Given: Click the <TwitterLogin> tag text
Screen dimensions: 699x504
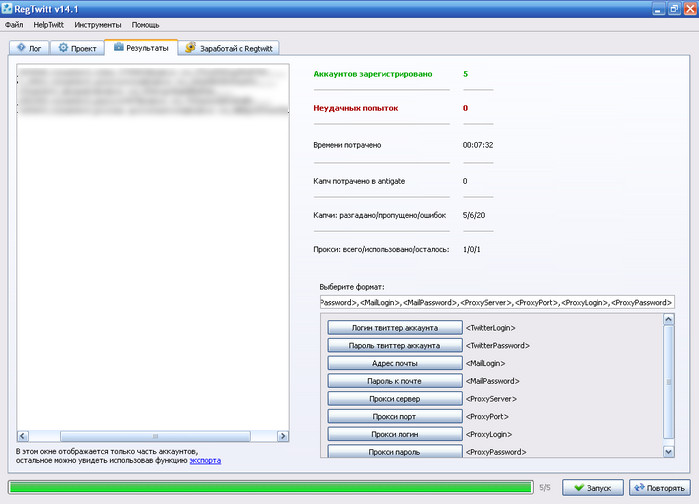Looking at the screenshot, I should (x=491, y=328).
